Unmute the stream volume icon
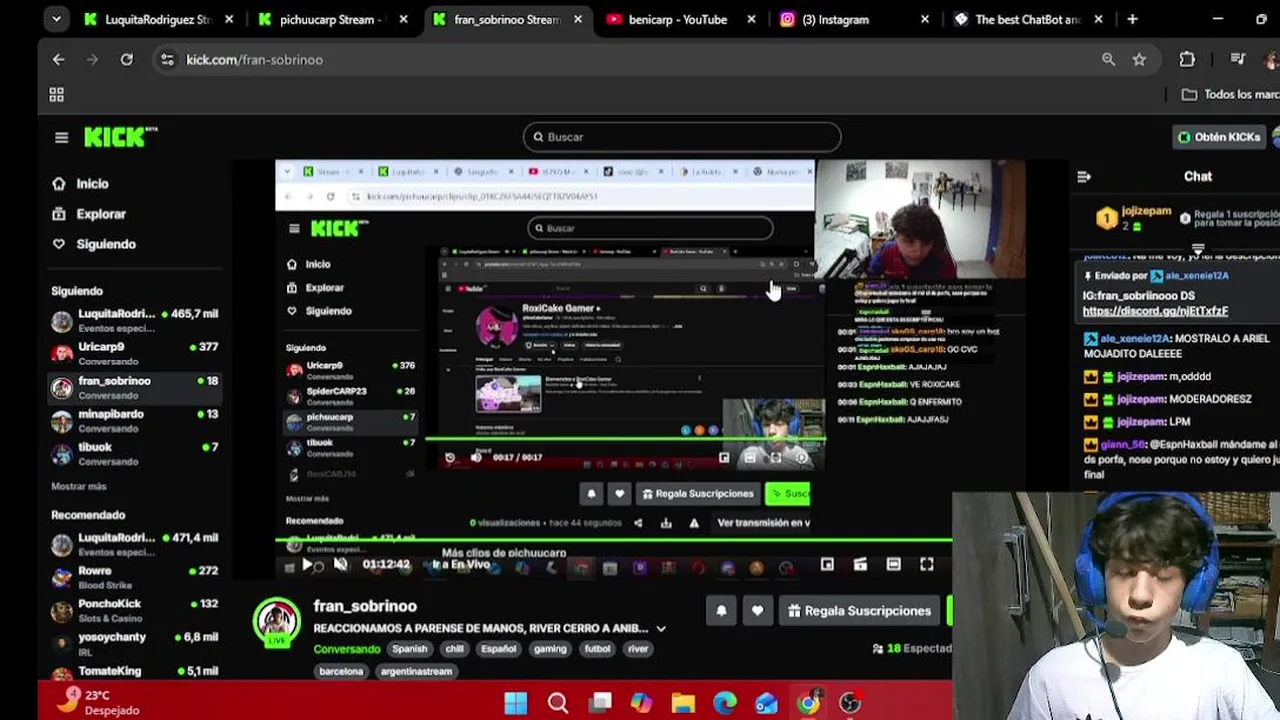The height and width of the screenshot is (720, 1280). pos(340,565)
